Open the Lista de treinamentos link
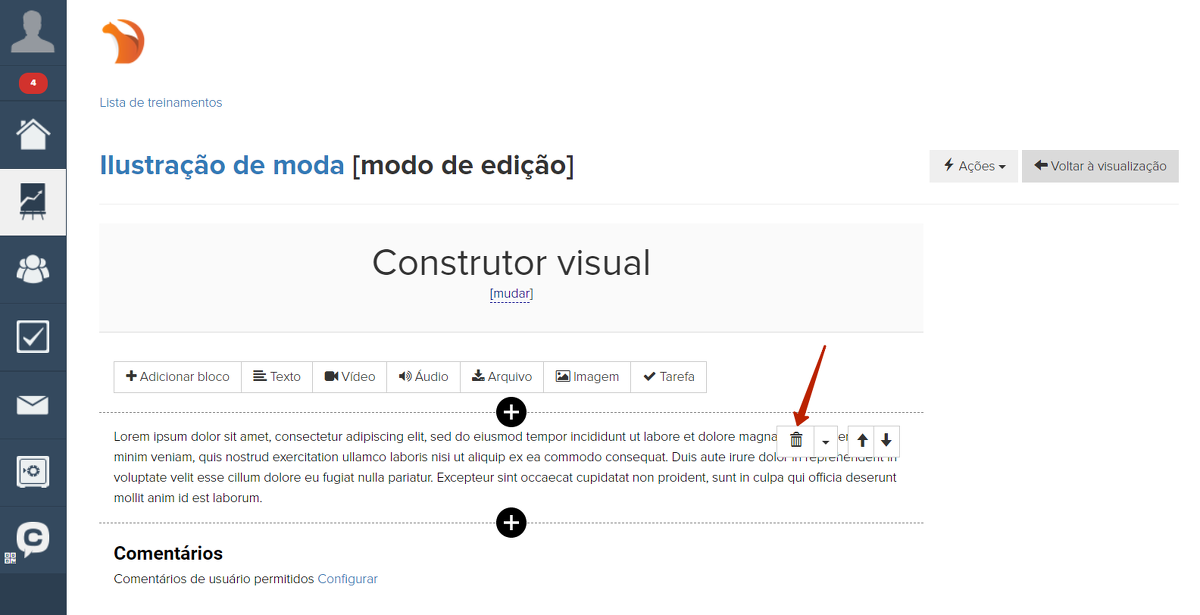The width and height of the screenshot is (1200, 615). [x=161, y=103]
